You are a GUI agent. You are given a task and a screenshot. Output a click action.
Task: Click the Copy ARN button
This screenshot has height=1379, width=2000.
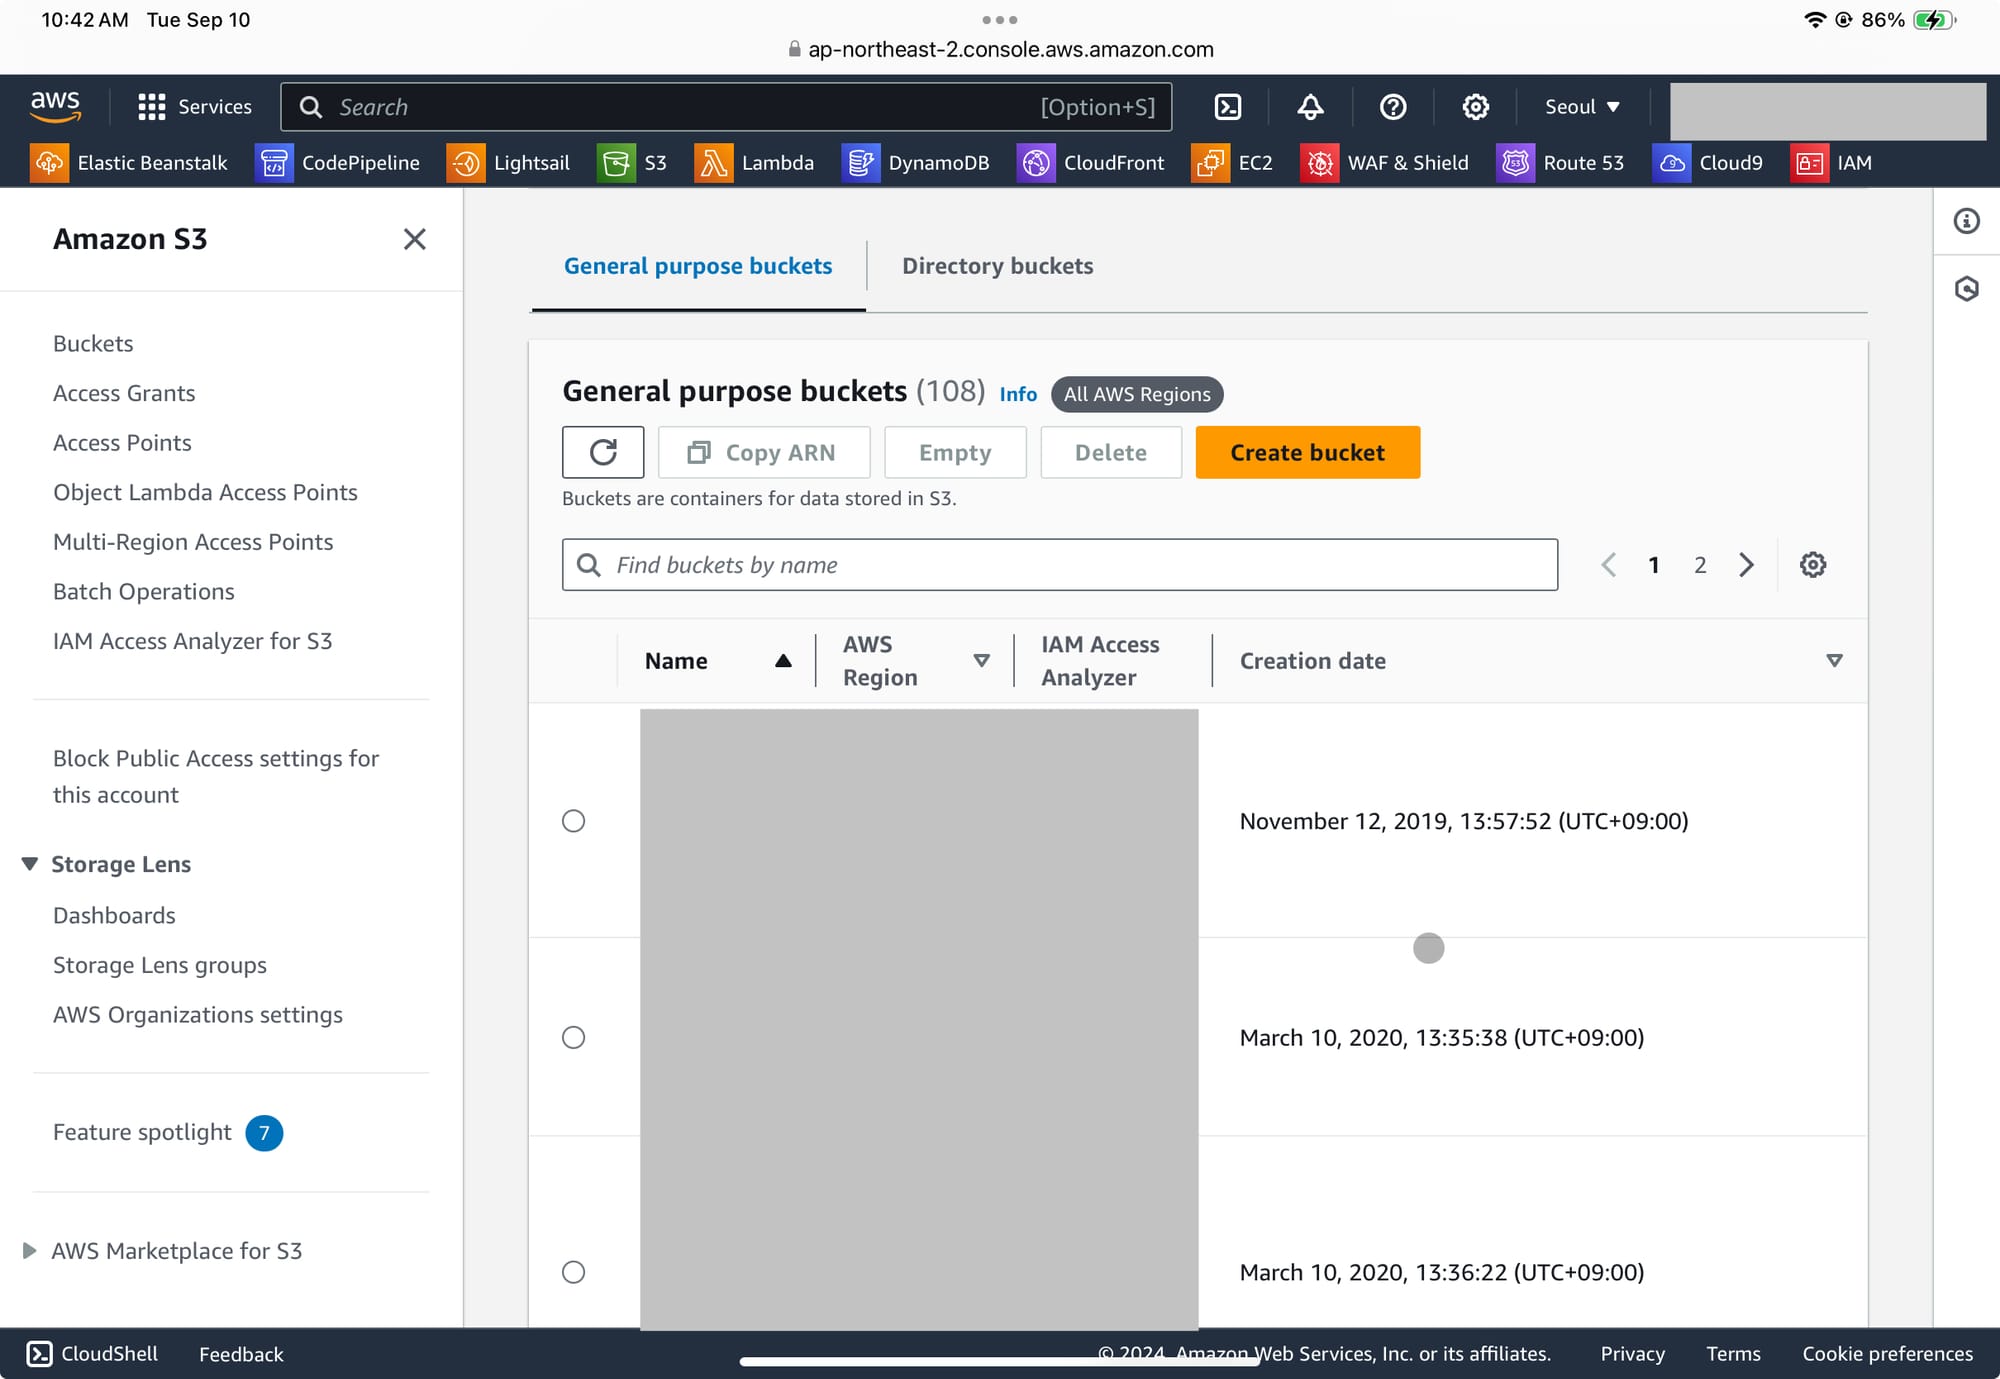[x=764, y=452]
